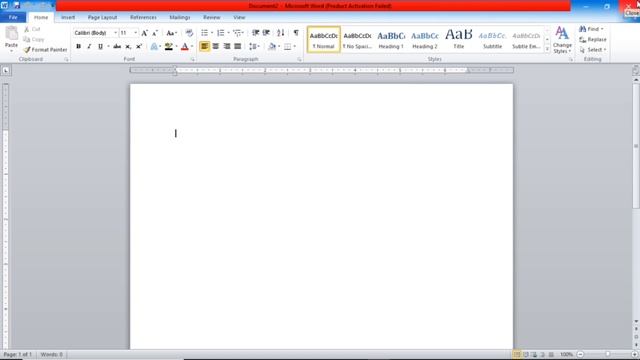
Task: Click the Words: 0 status bar counter
Action: (x=51, y=354)
